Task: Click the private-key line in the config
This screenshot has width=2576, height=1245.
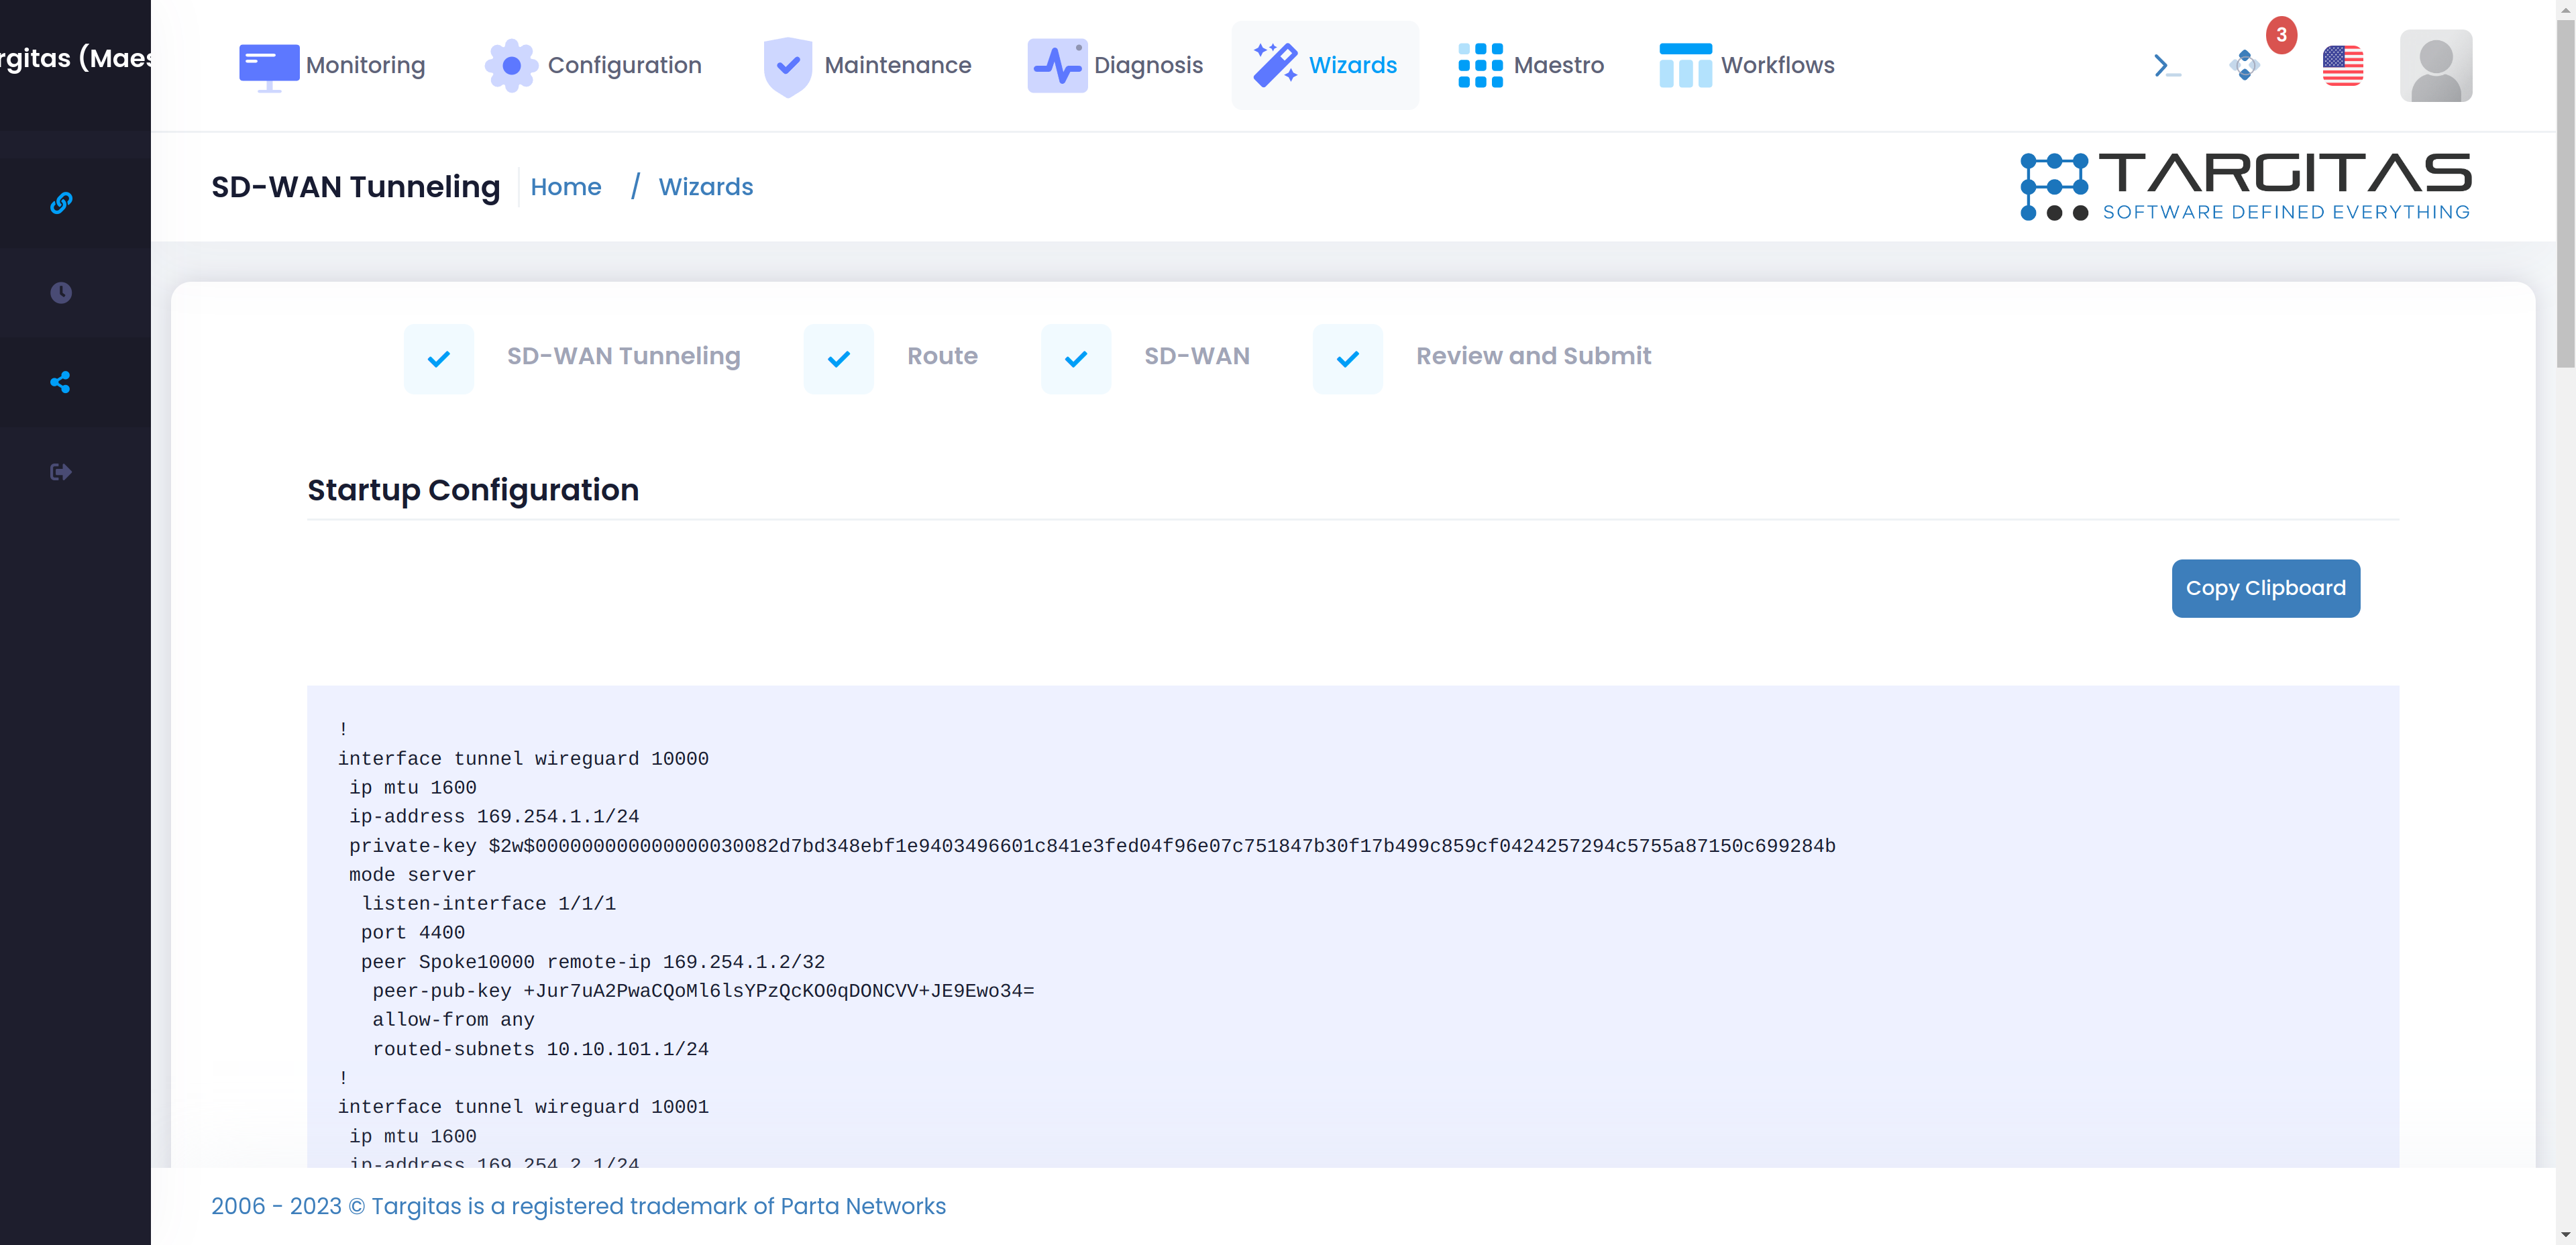Action: [1092, 846]
